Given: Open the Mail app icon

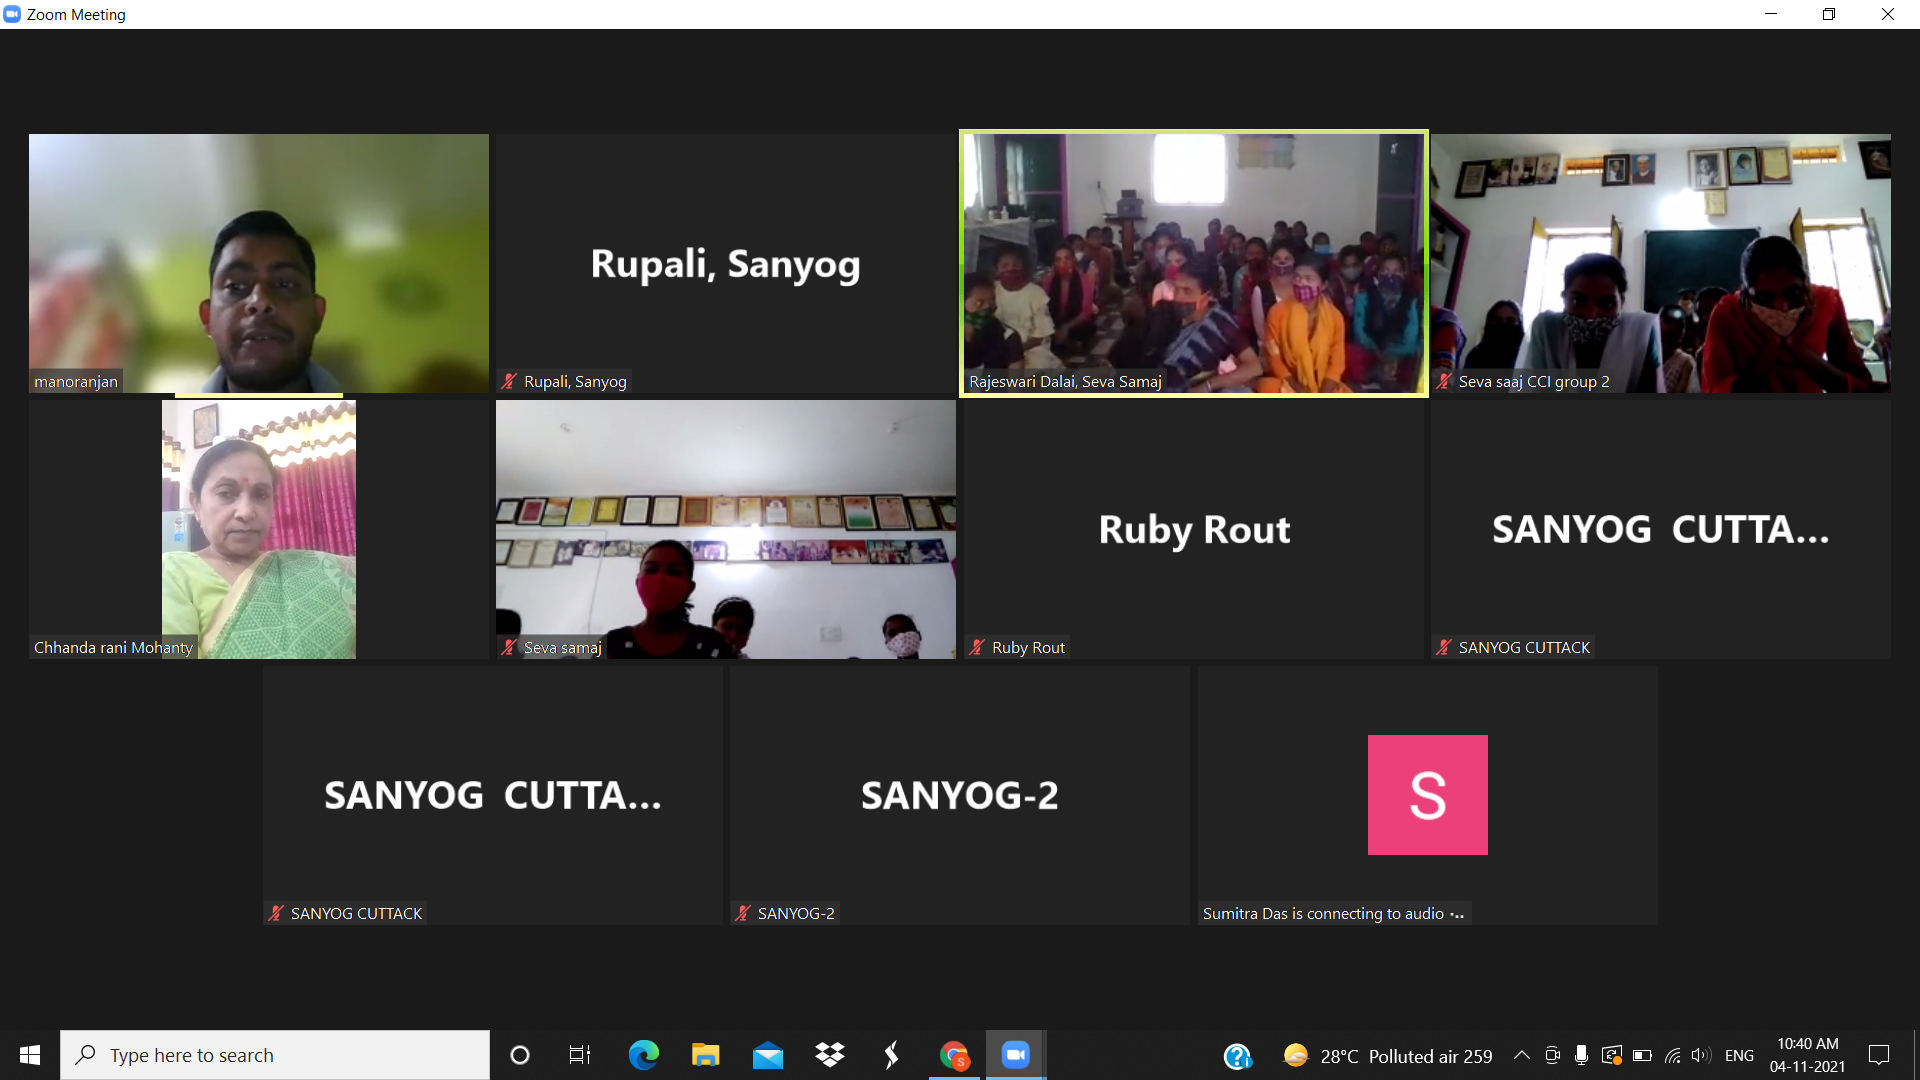Looking at the screenshot, I should coord(767,1055).
